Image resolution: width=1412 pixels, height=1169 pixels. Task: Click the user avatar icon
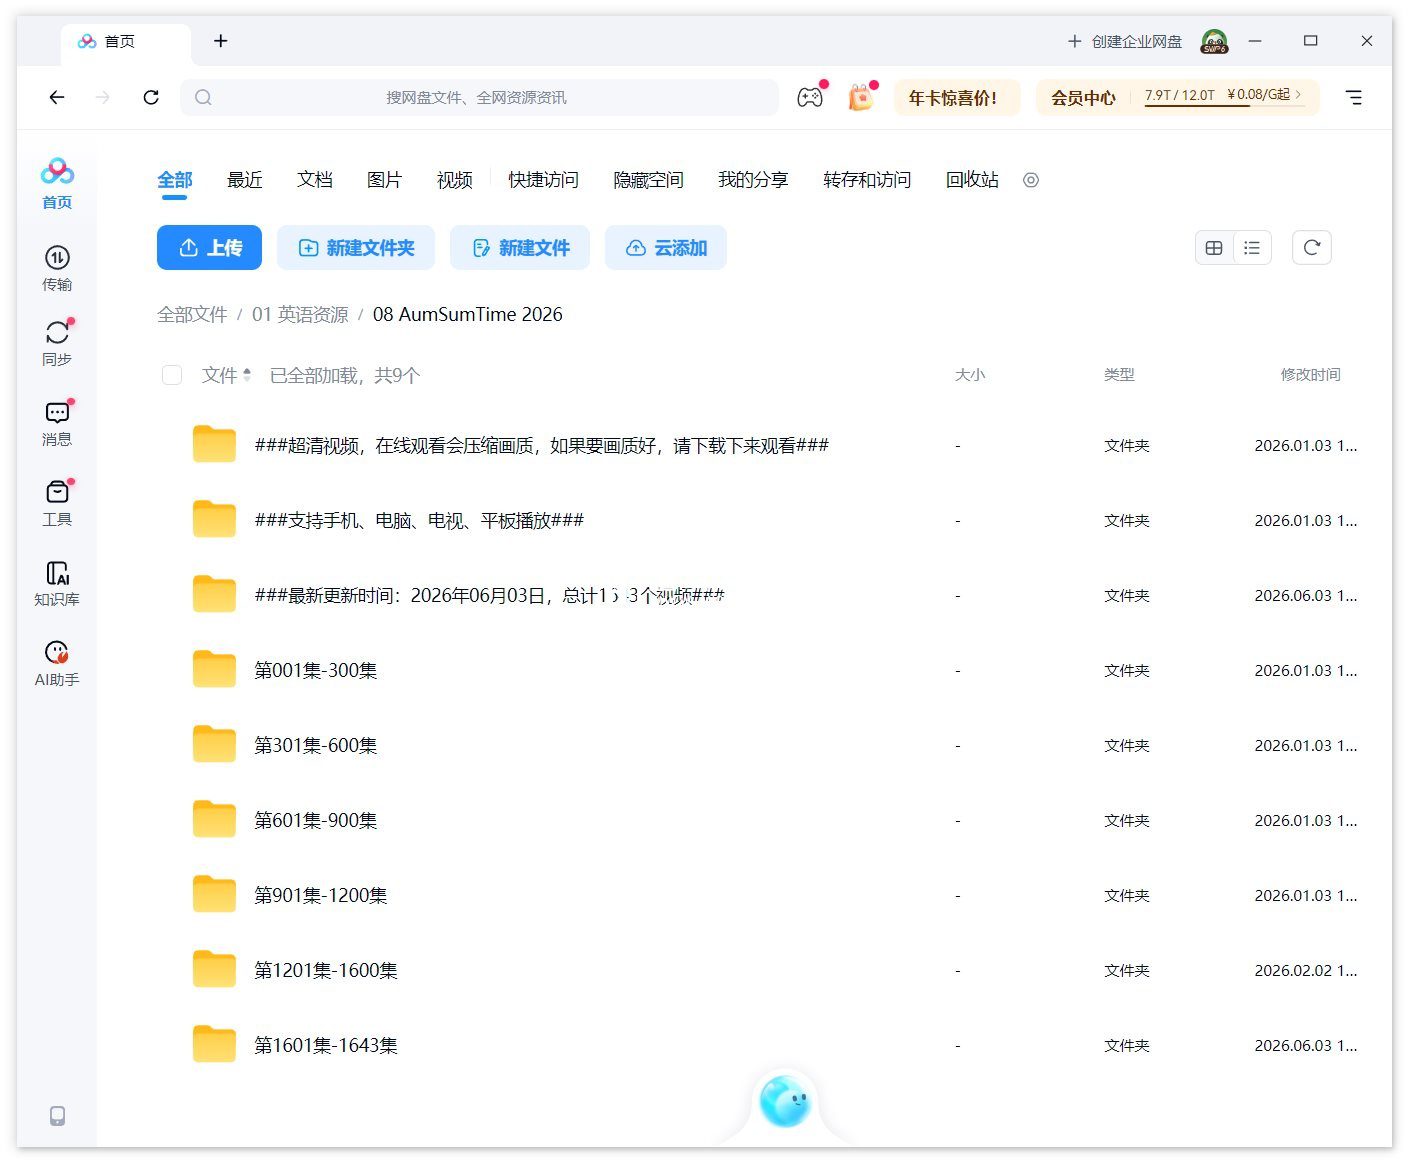(x=1215, y=41)
